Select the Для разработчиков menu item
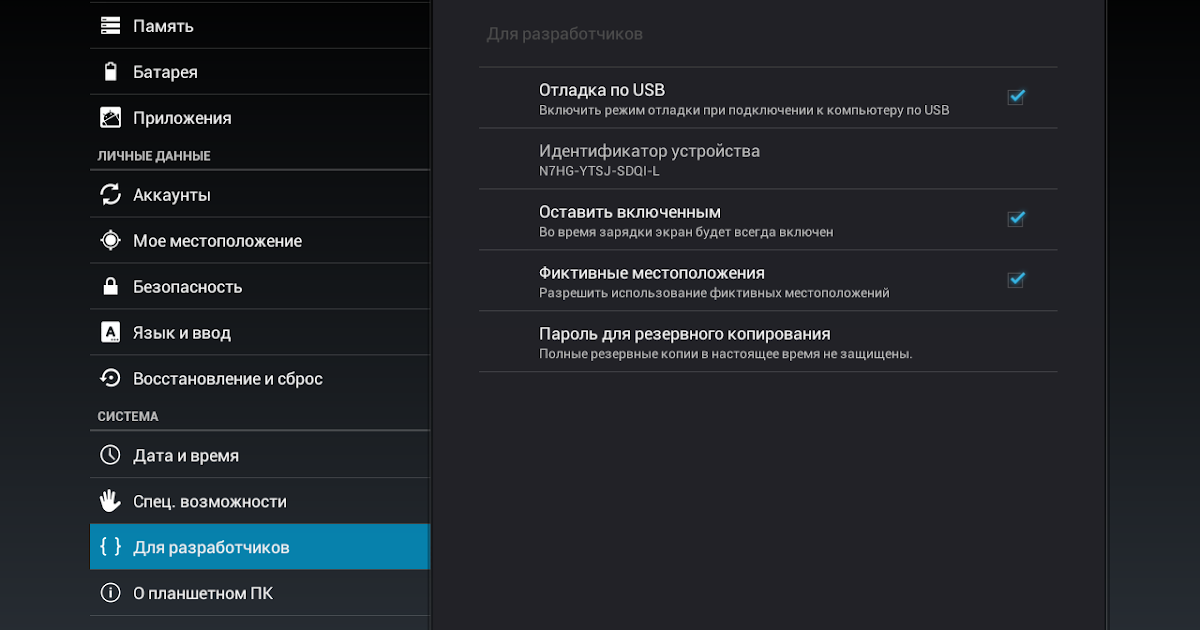This screenshot has width=1200, height=630. tap(211, 548)
